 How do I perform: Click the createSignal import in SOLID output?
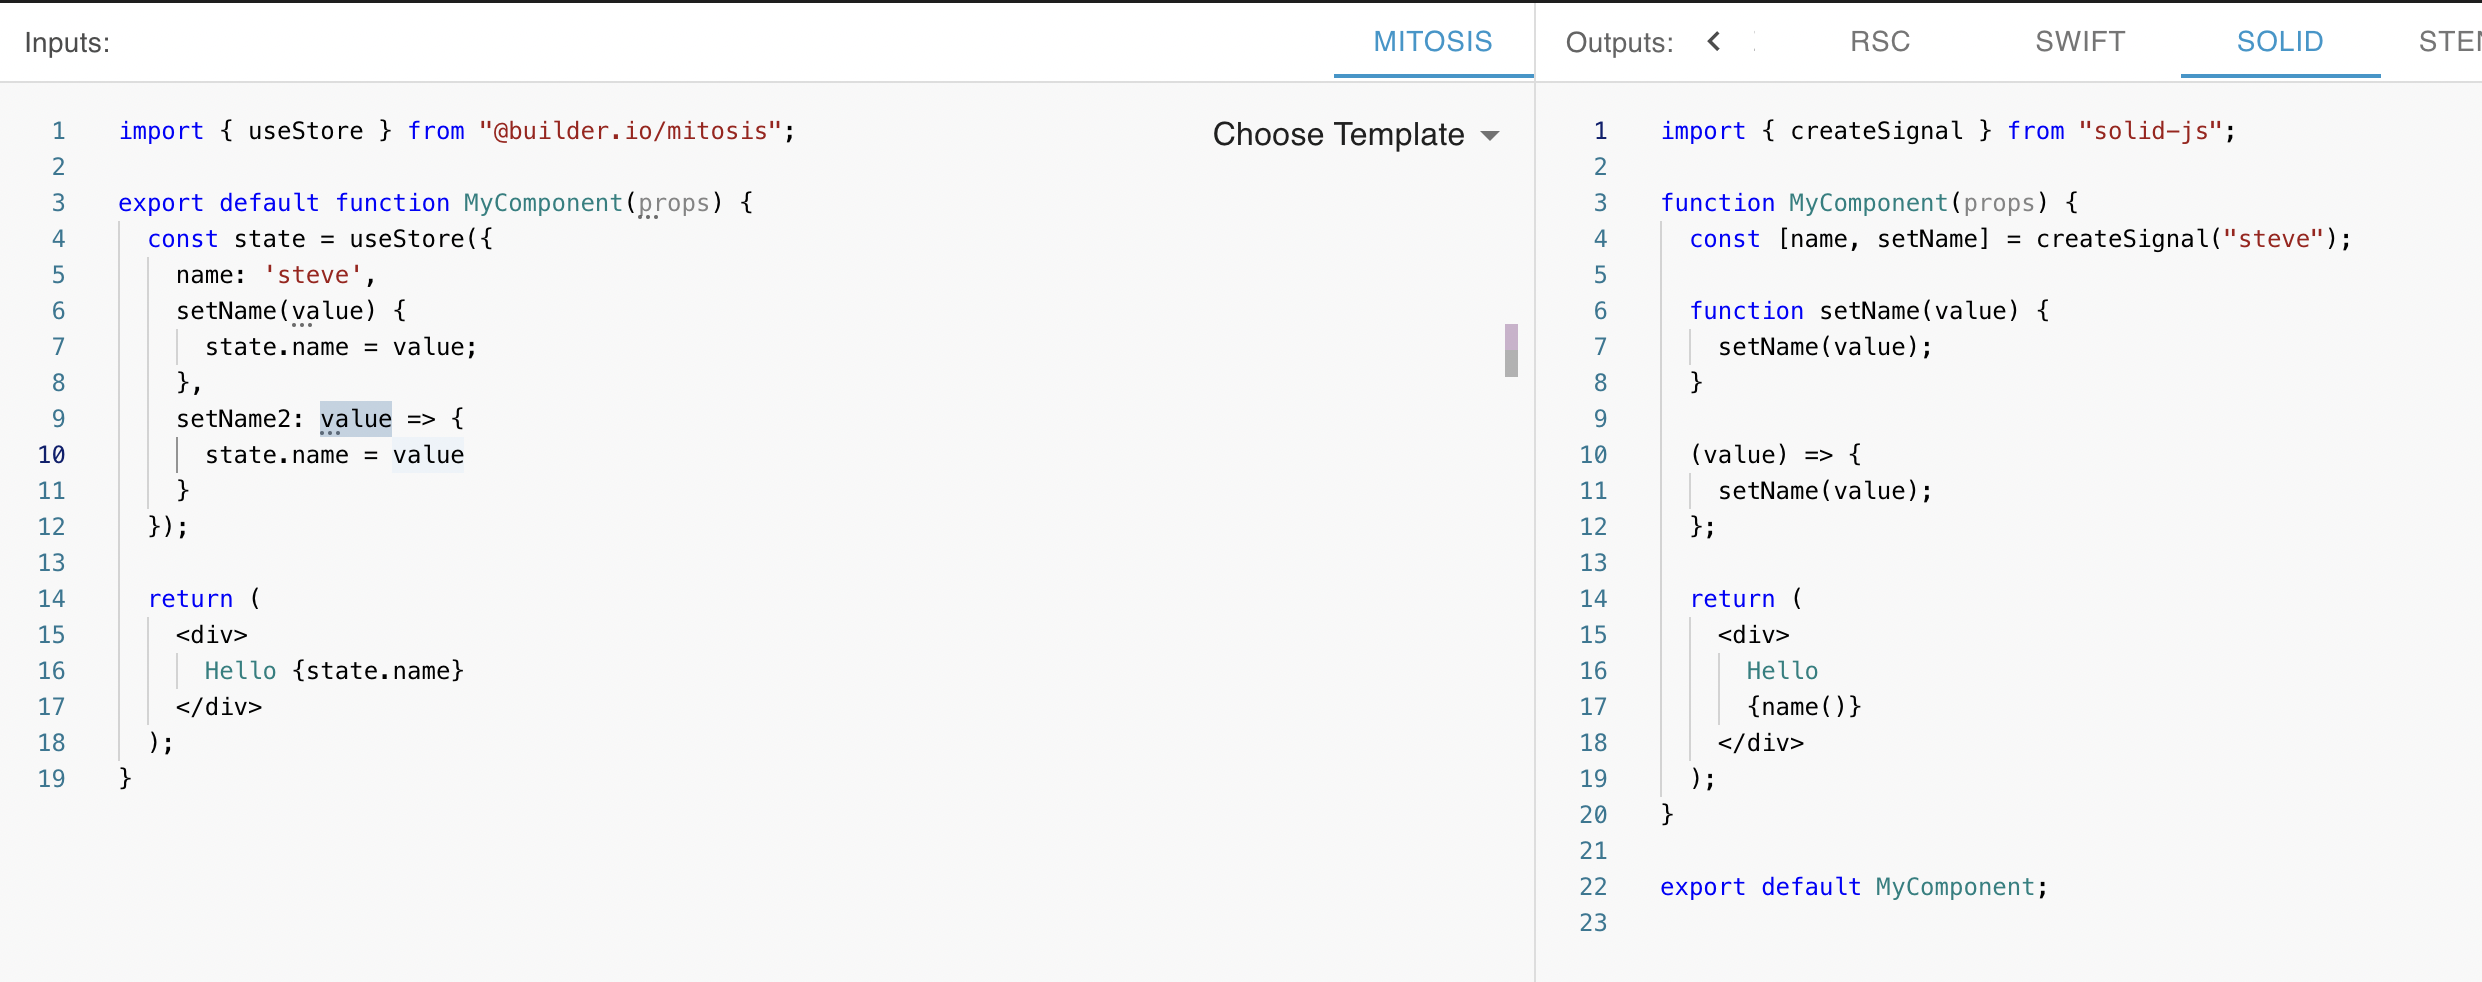1876,130
